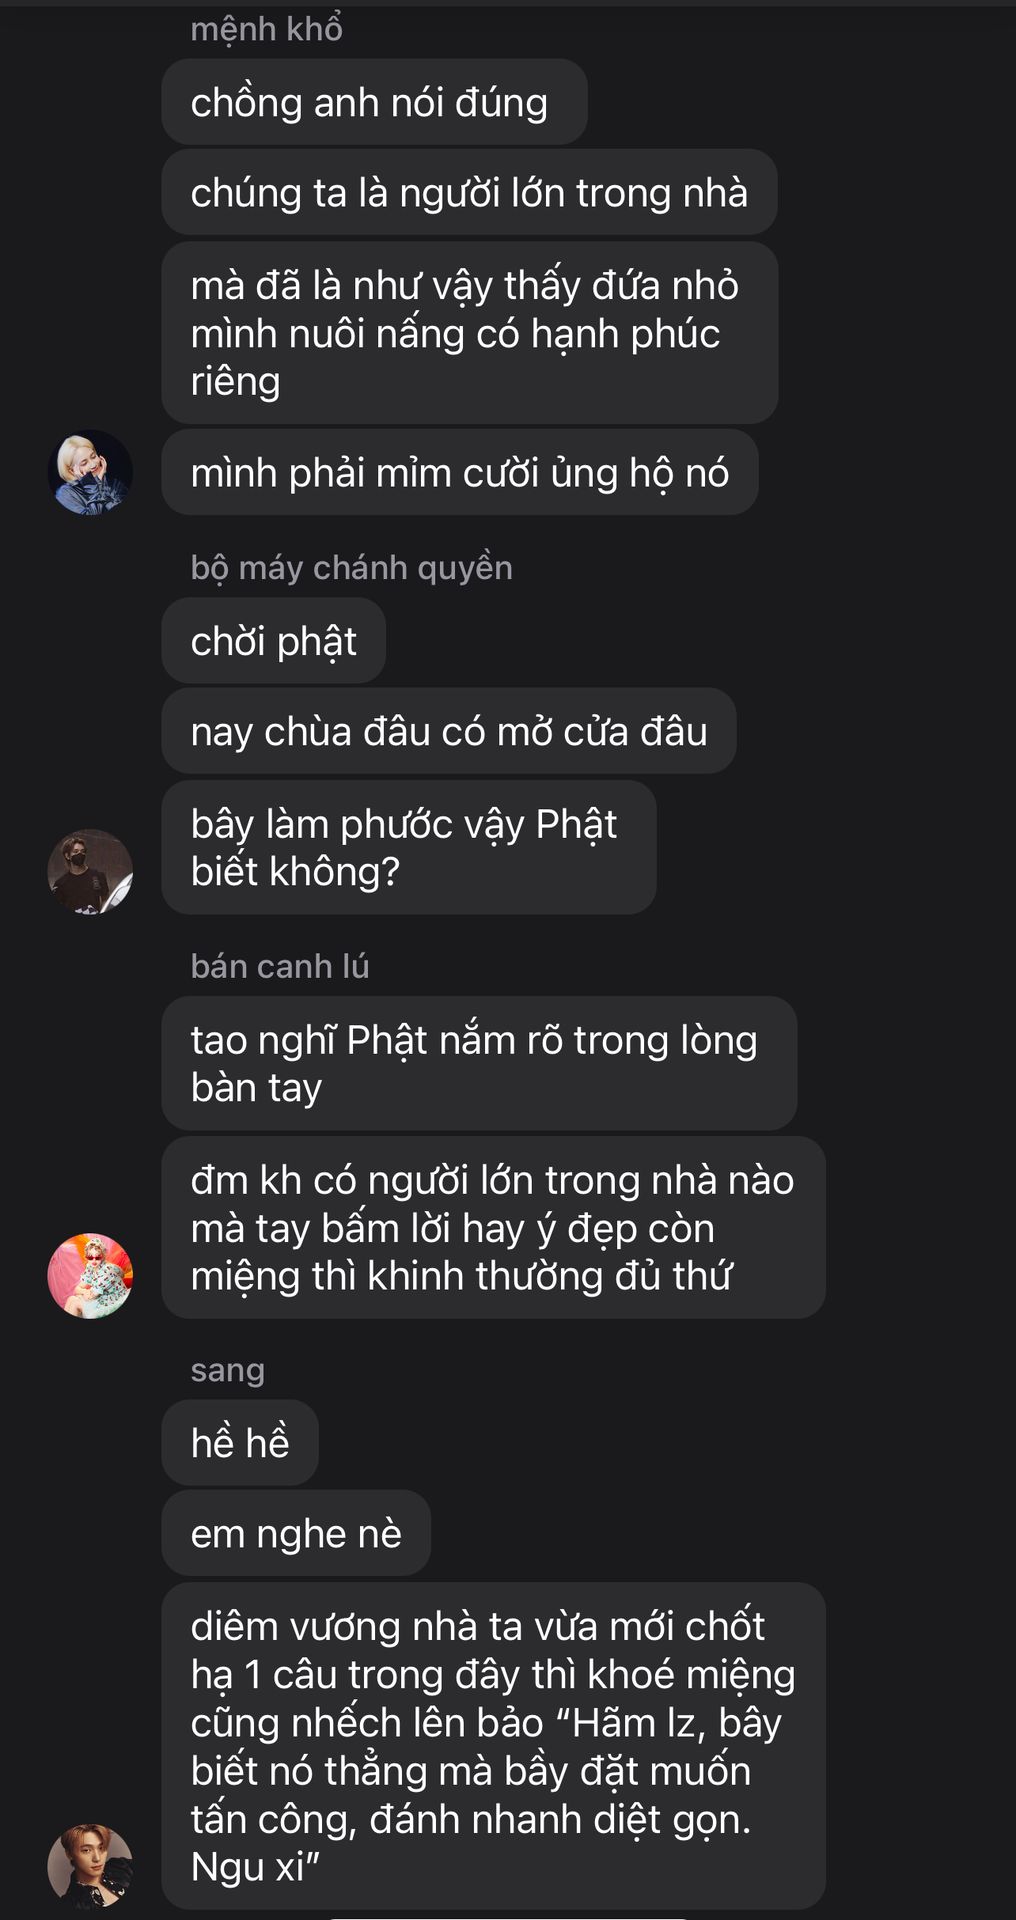1016x1920 pixels.
Task: Select the "em nghe nè" message
Action: pyautogui.click(x=296, y=1533)
